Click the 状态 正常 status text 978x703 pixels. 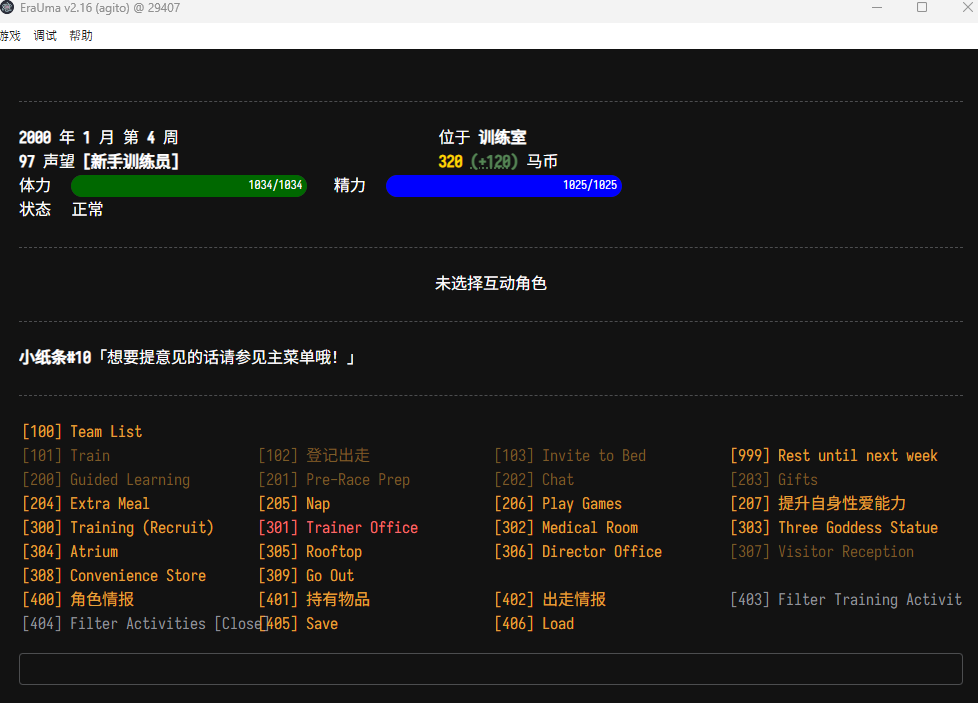click(x=61, y=210)
